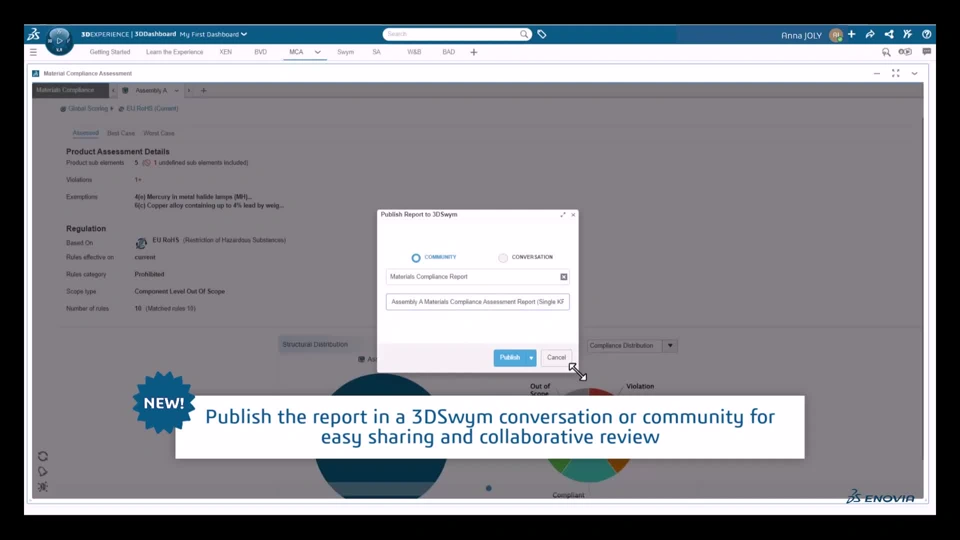Clear the Materials Compliance Report community field
960x540 pixels.
pyautogui.click(x=564, y=277)
